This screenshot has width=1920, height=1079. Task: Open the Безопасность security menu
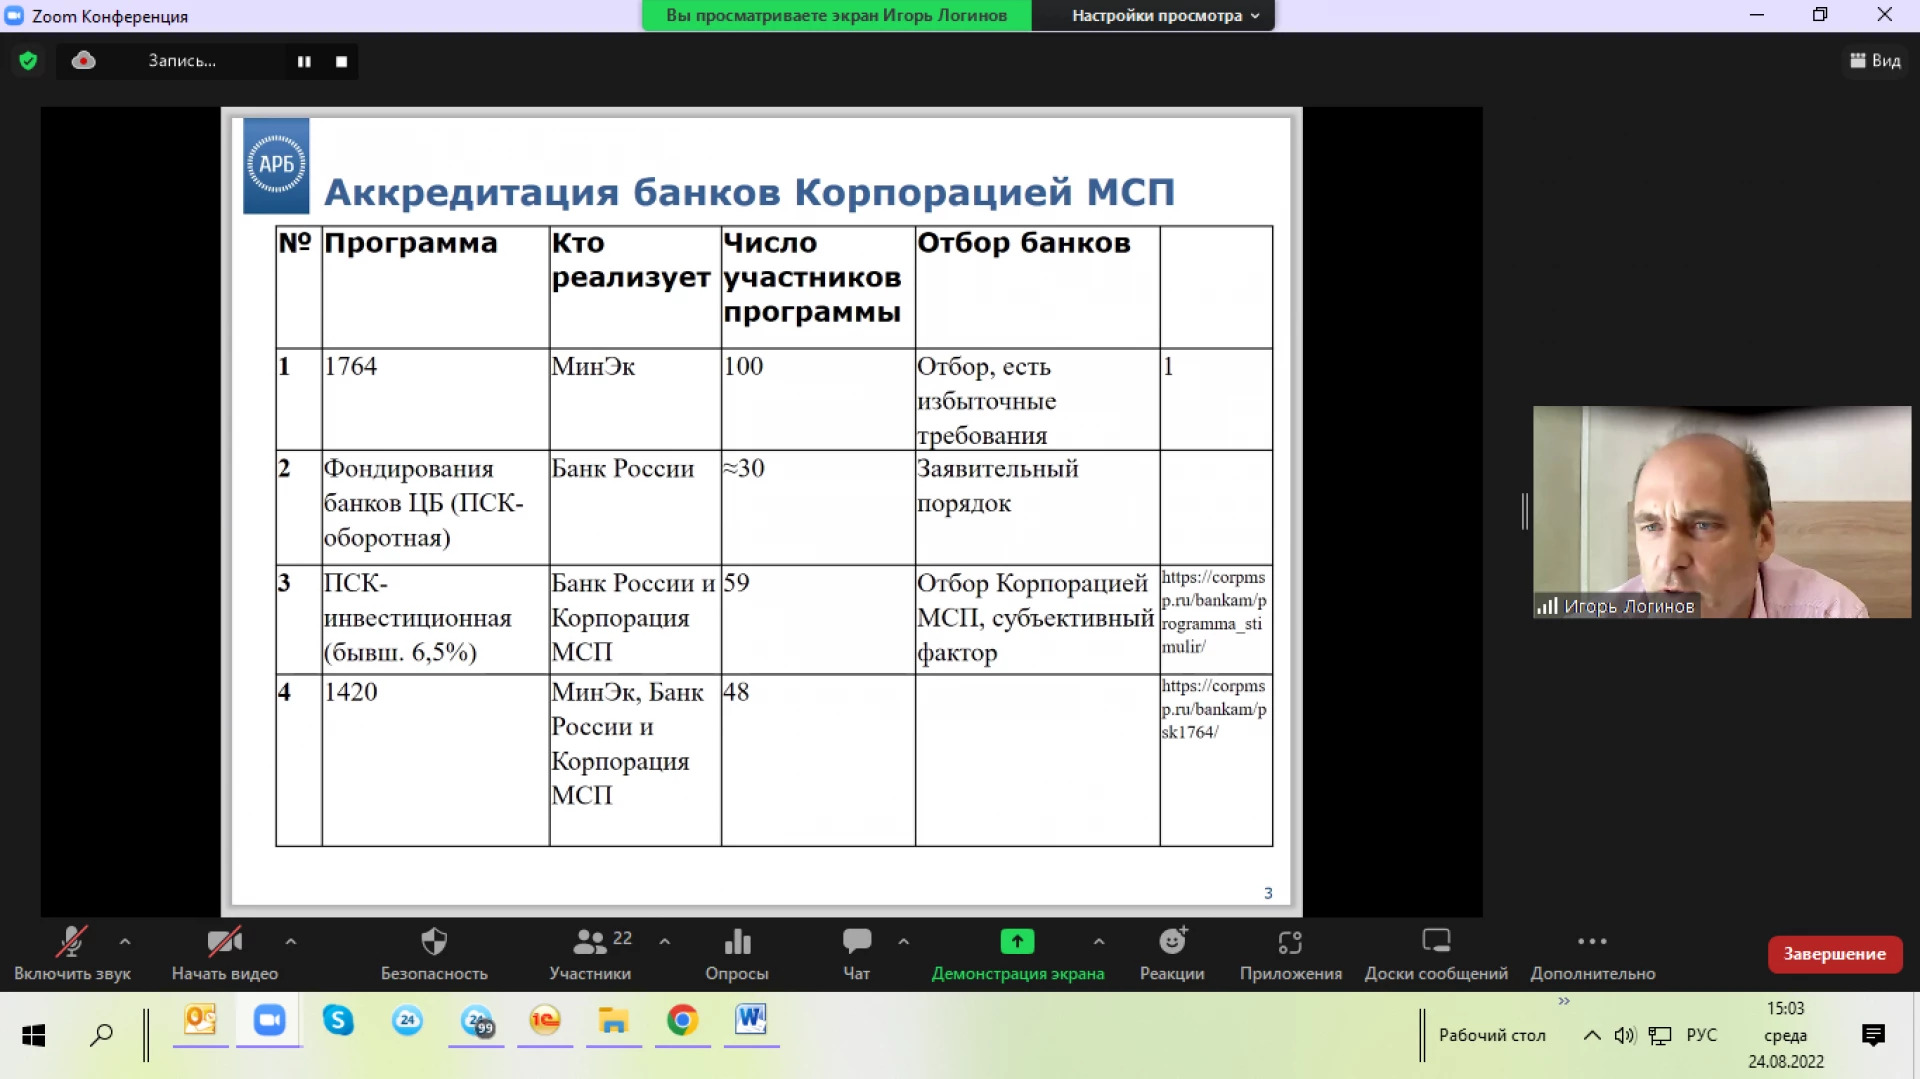[434, 953]
